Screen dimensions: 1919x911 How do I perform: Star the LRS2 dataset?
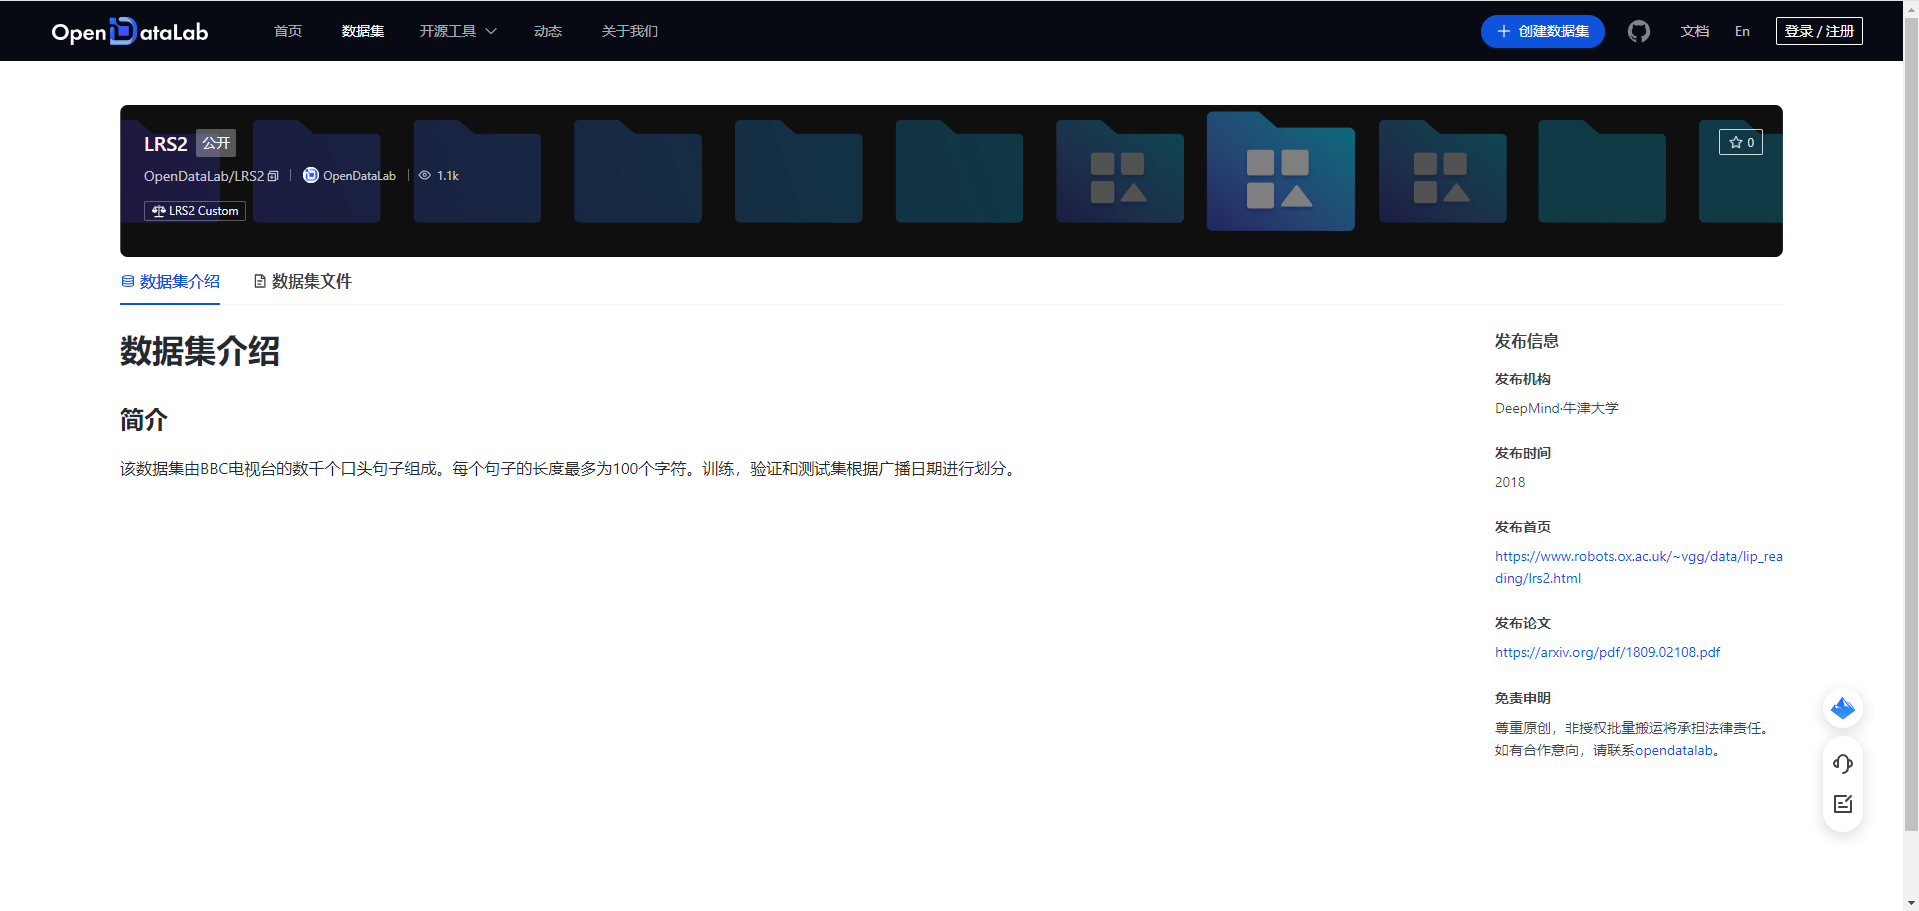tap(1740, 142)
